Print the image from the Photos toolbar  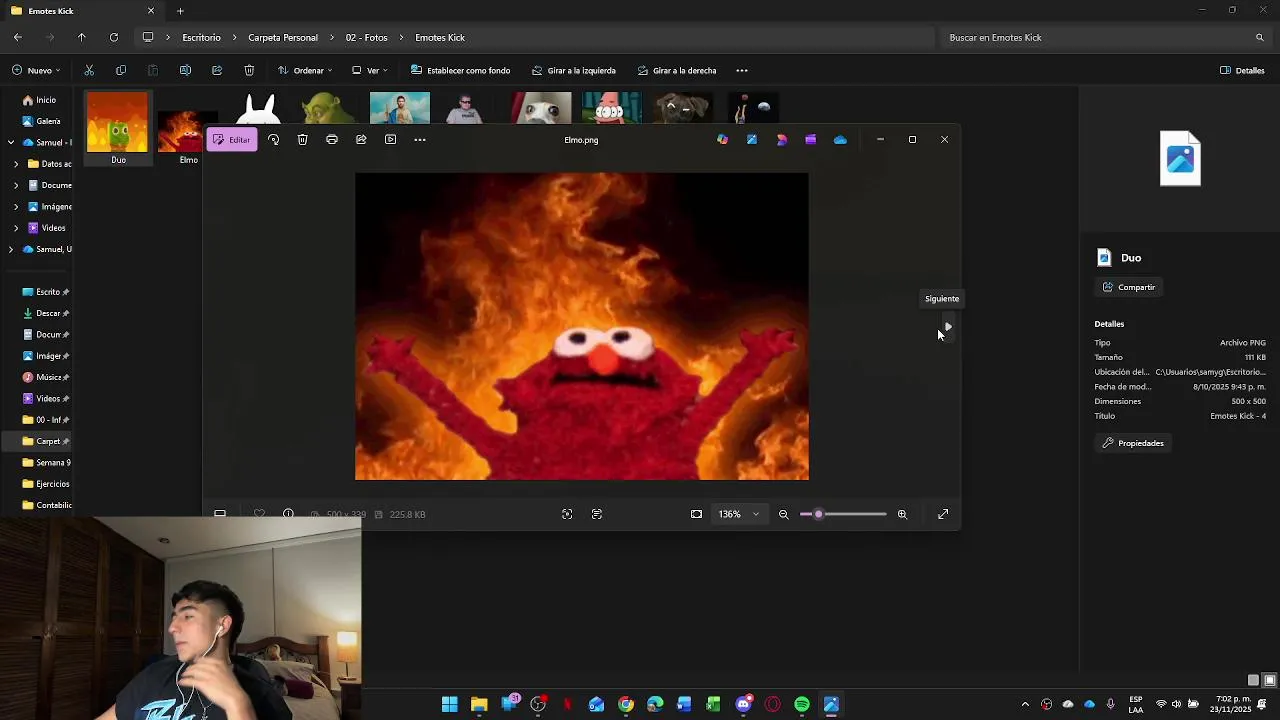point(332,140)
